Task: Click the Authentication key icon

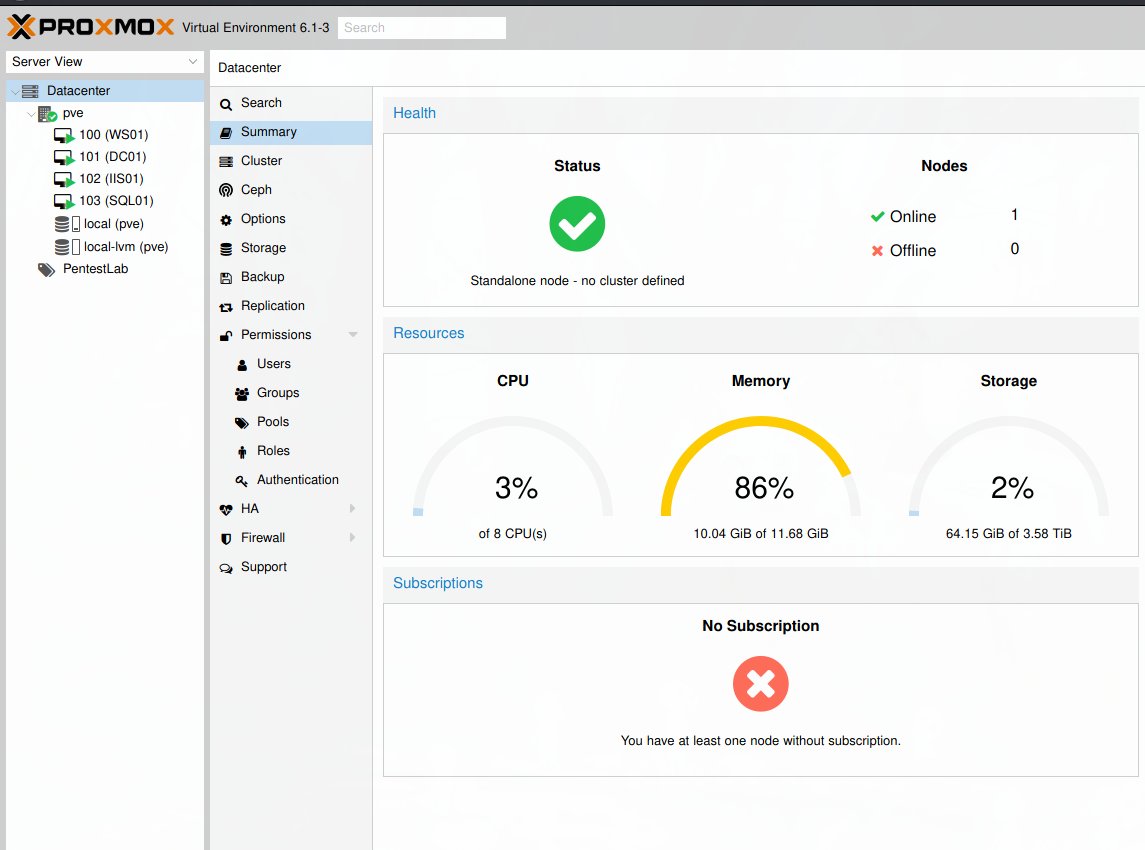Action: pos(242,480)
